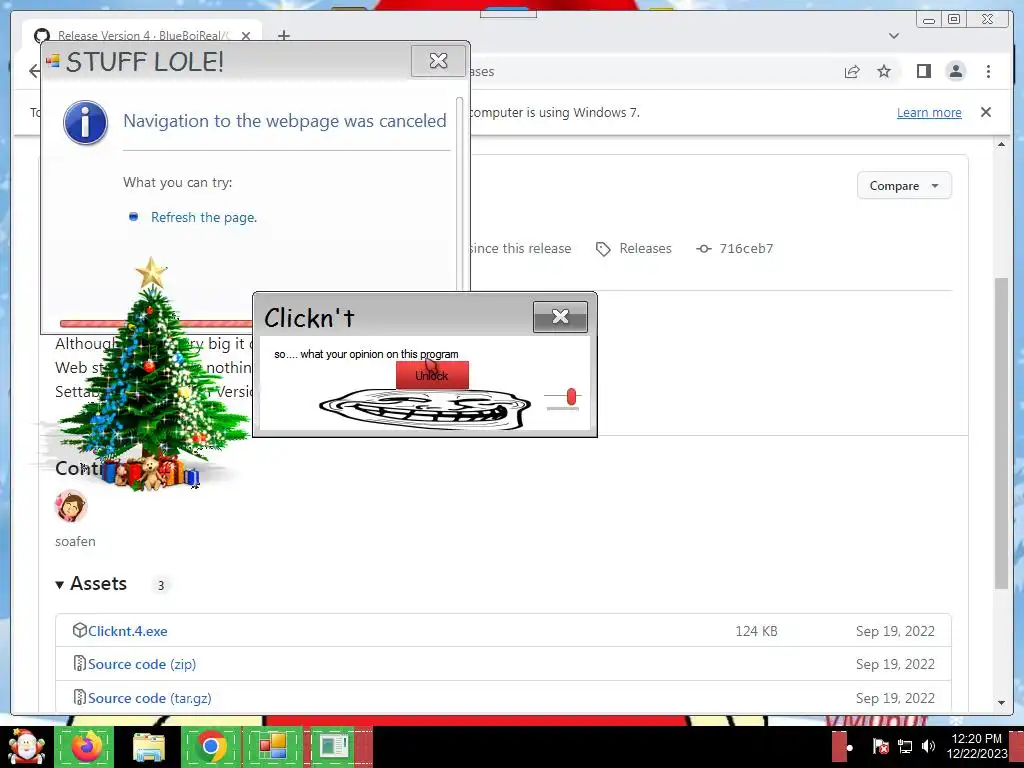Download Source code (zip)
This screenshot has width=1024, height=768.
[x=142, y=664]
